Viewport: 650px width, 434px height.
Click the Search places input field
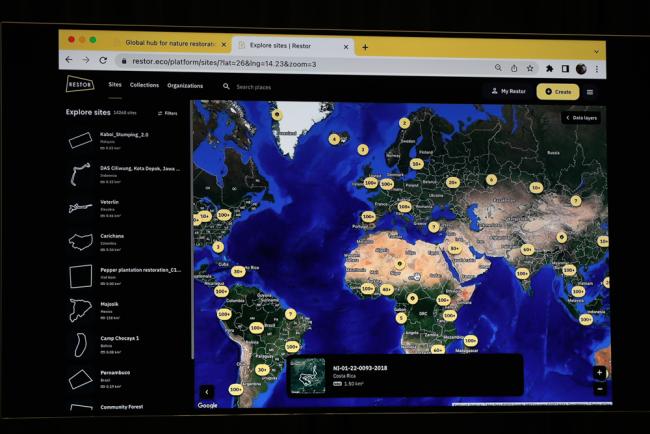point(254,87)
